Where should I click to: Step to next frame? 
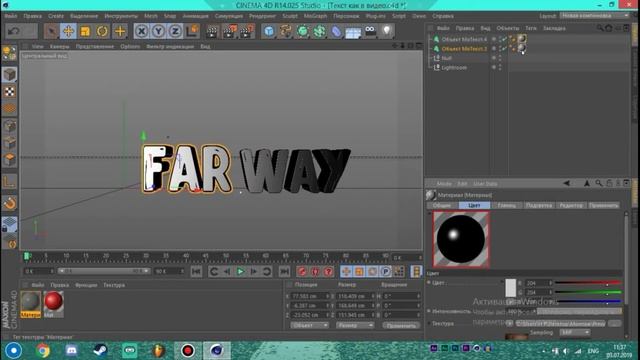coord(253,271)
